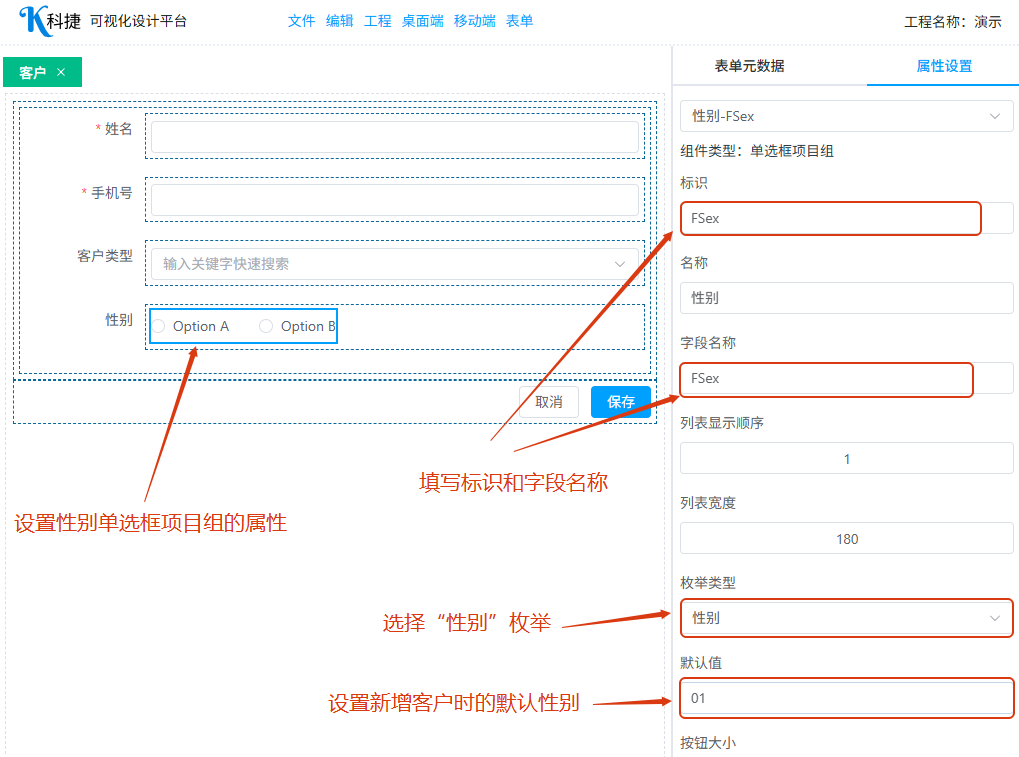Screen dimensions: 1019x757
Task: Click the 手机号 input field
Action: (394, 200)
